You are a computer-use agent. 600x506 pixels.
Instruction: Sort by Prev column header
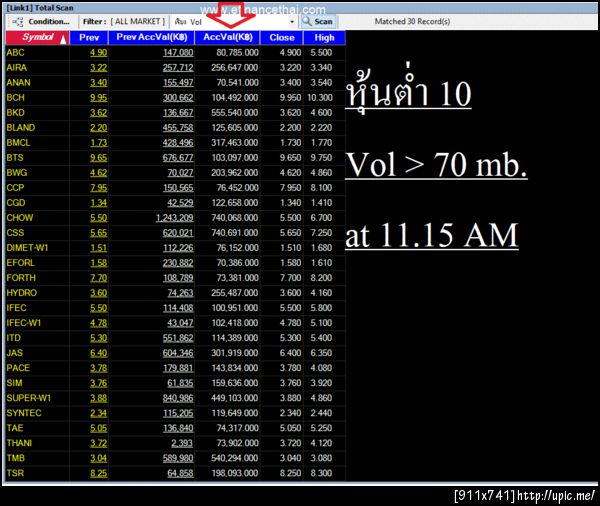click(x=89, y=38)
